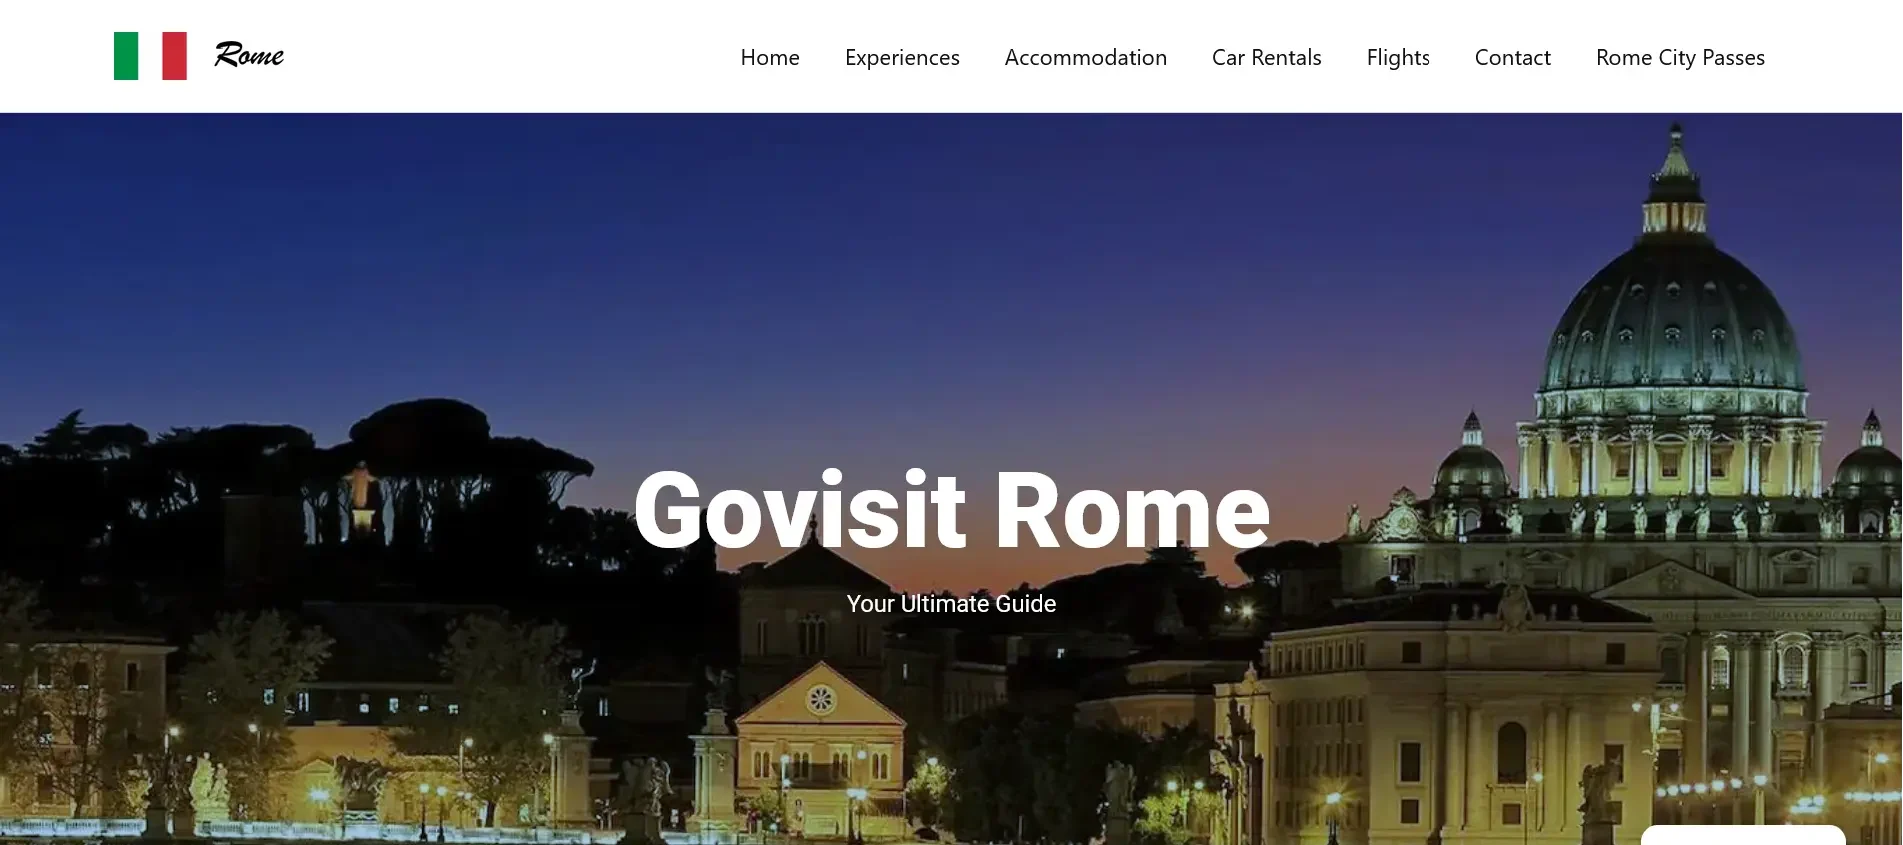The height and width of the screenshot is (845, 1903).
Task: Click the Govisit Rome hero heading
Action: point(952,511)
